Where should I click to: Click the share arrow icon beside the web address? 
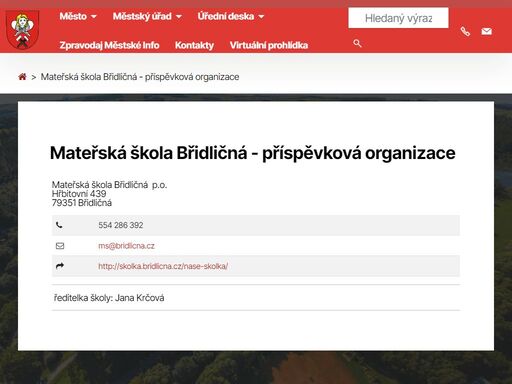coord(60,266)
